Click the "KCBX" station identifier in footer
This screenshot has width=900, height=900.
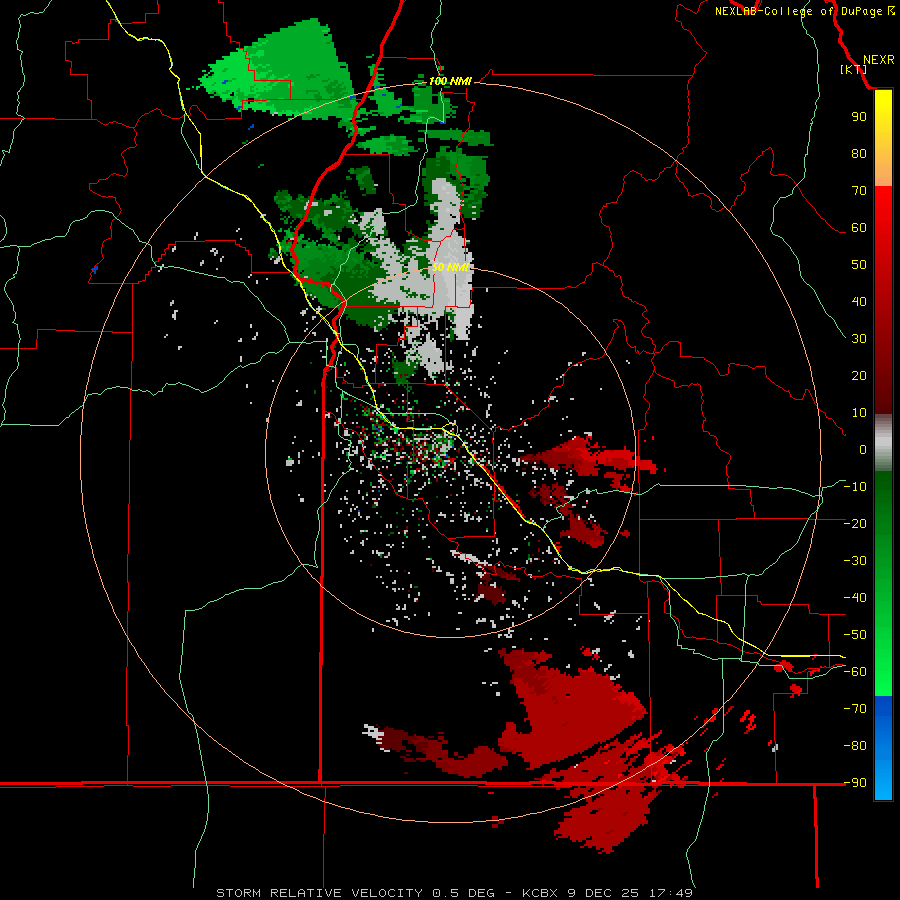point(542,893)
